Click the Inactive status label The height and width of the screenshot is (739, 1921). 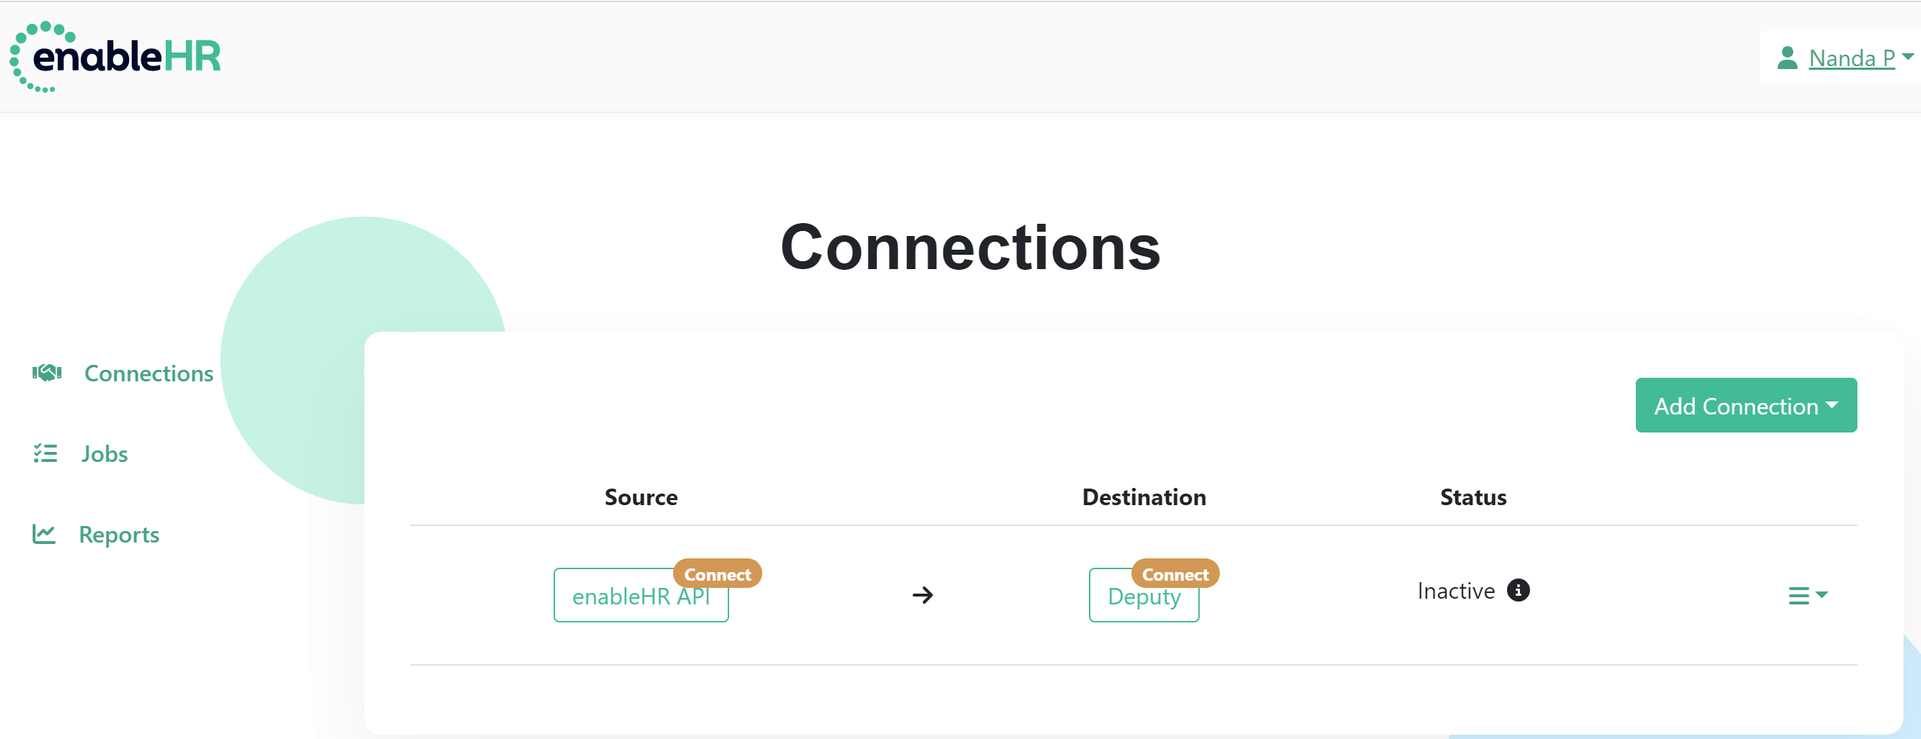pos(1456,590)
